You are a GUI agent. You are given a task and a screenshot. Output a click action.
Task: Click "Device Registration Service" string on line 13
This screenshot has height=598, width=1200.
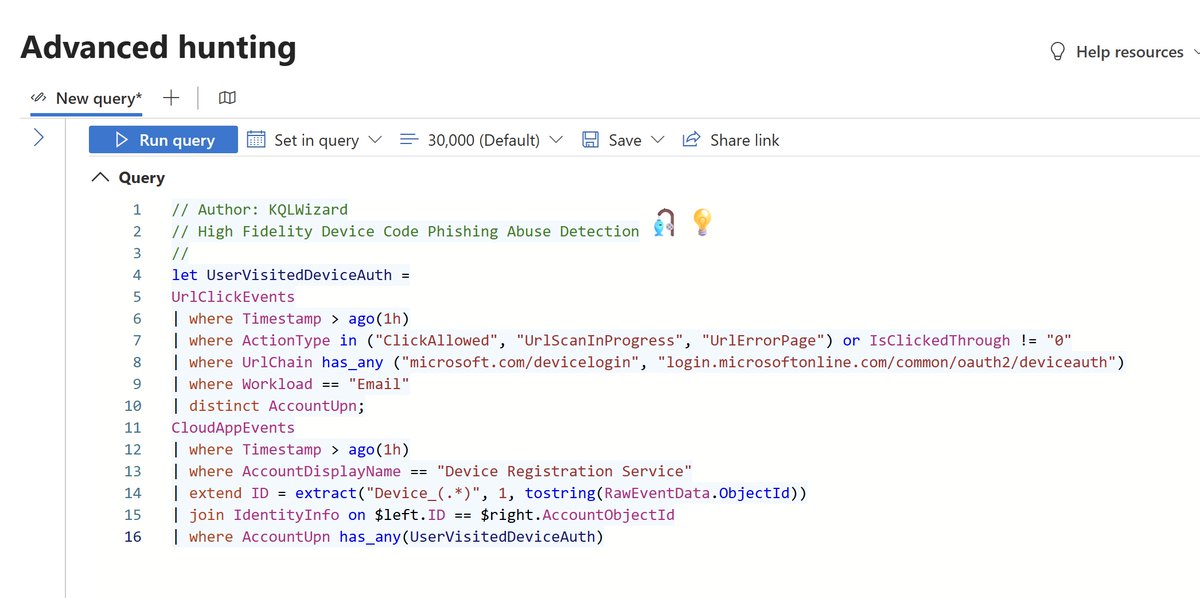click(564, 471)
